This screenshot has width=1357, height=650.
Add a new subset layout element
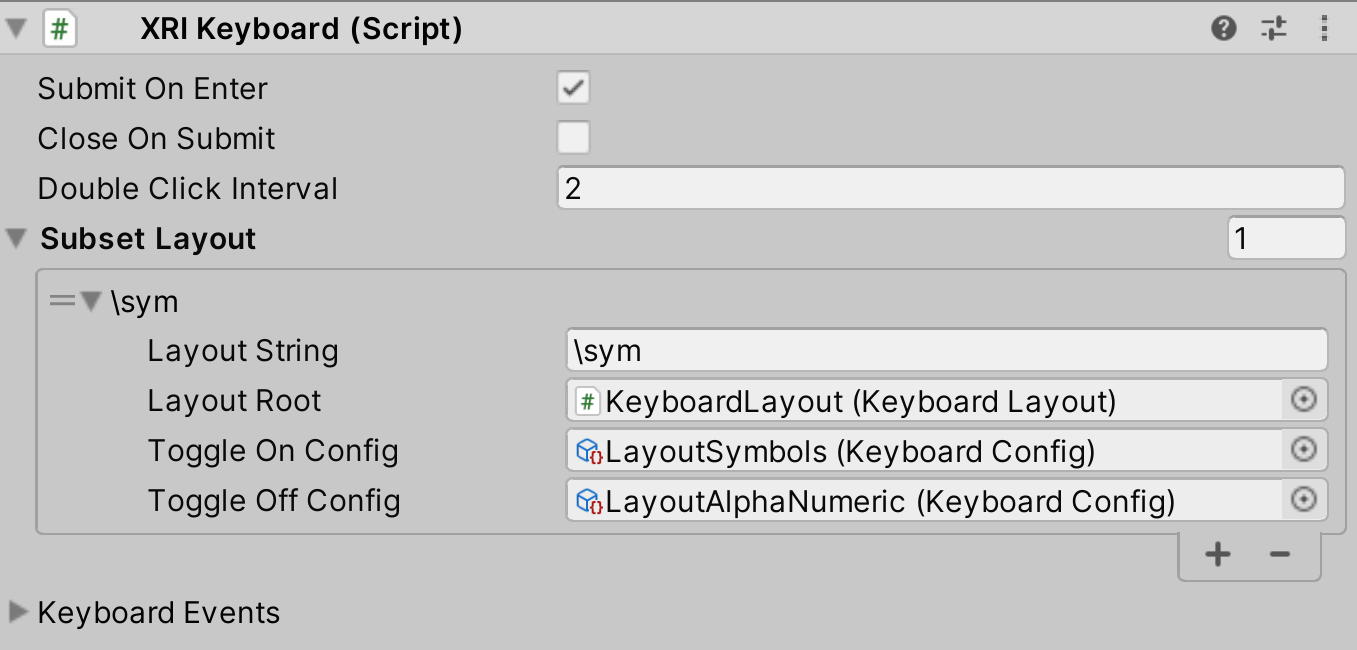click(x=1217, y=554)
